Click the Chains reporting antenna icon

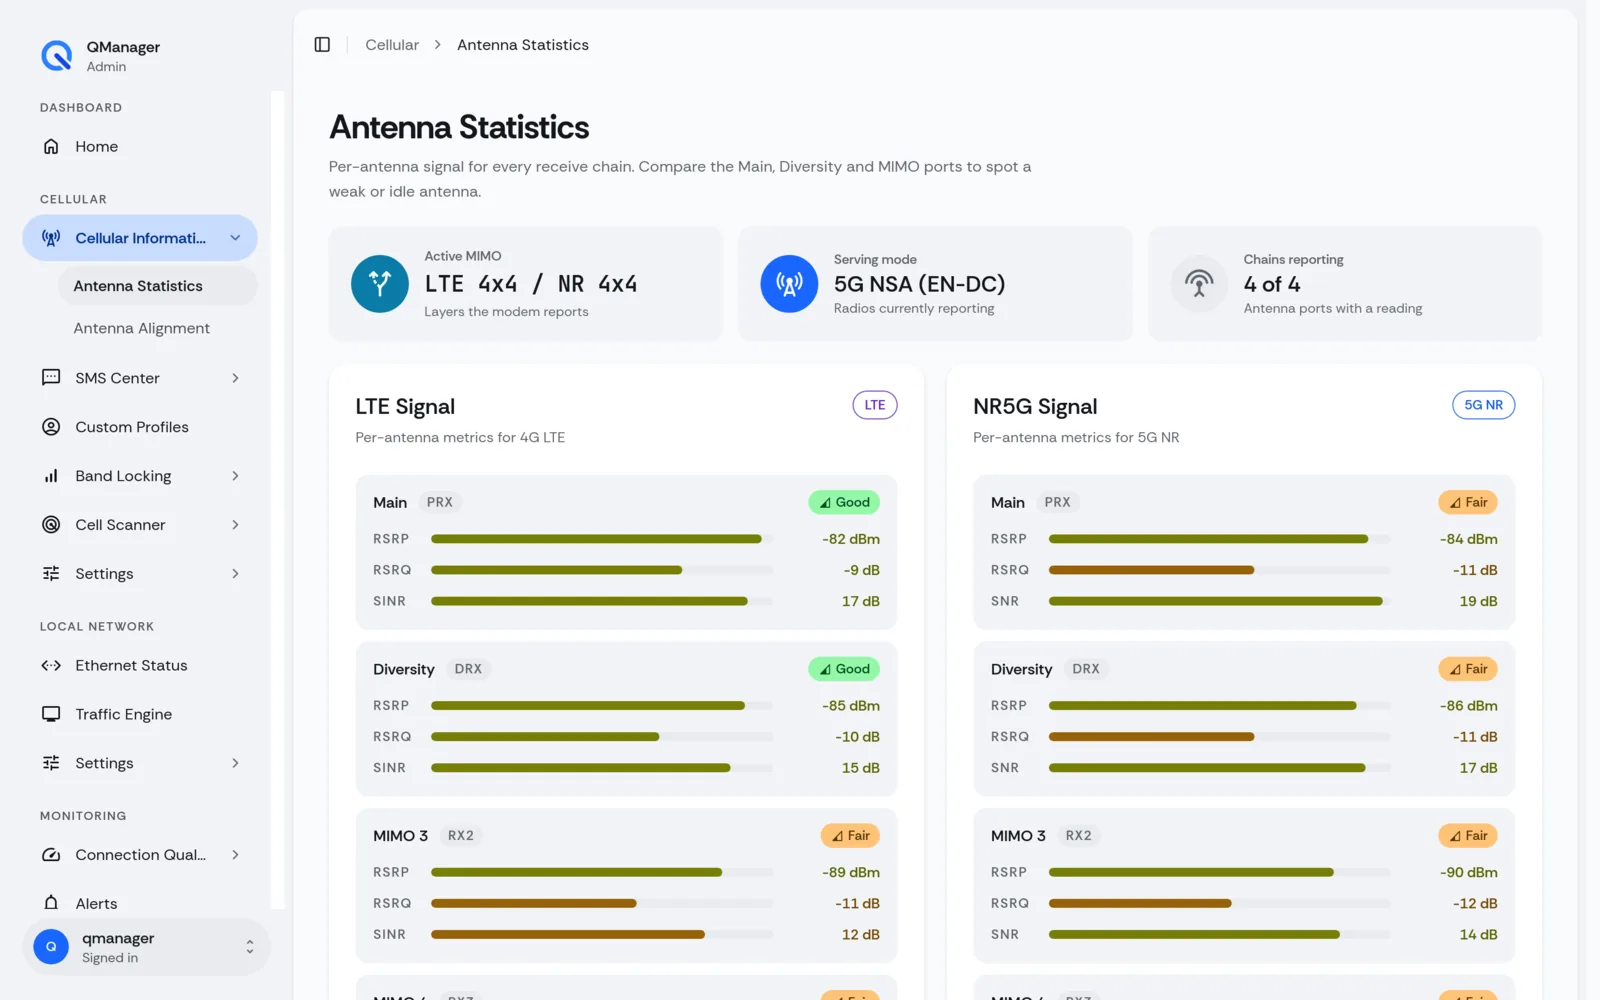point(1199,284)
